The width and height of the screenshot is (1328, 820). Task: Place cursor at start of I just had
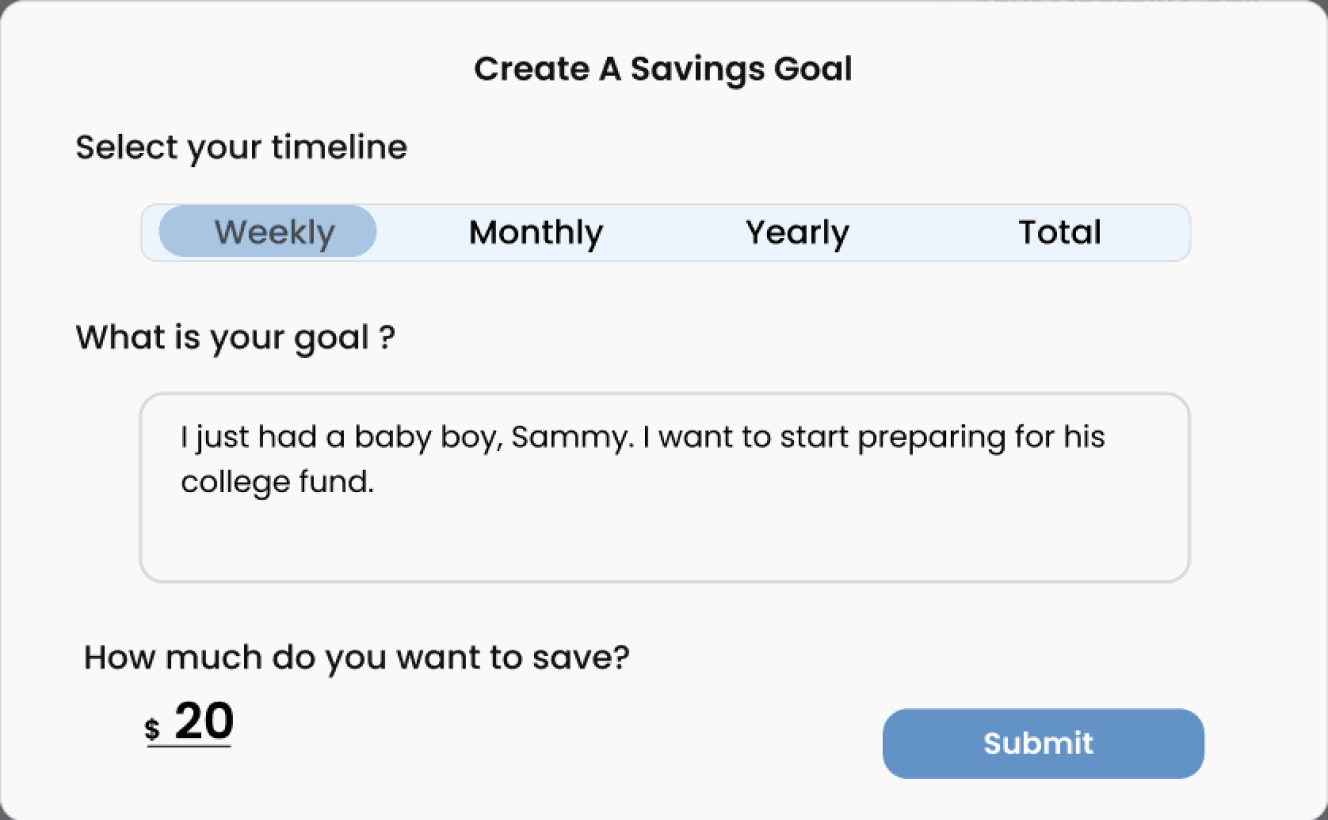pyautogui.click(x=182, y=438)
